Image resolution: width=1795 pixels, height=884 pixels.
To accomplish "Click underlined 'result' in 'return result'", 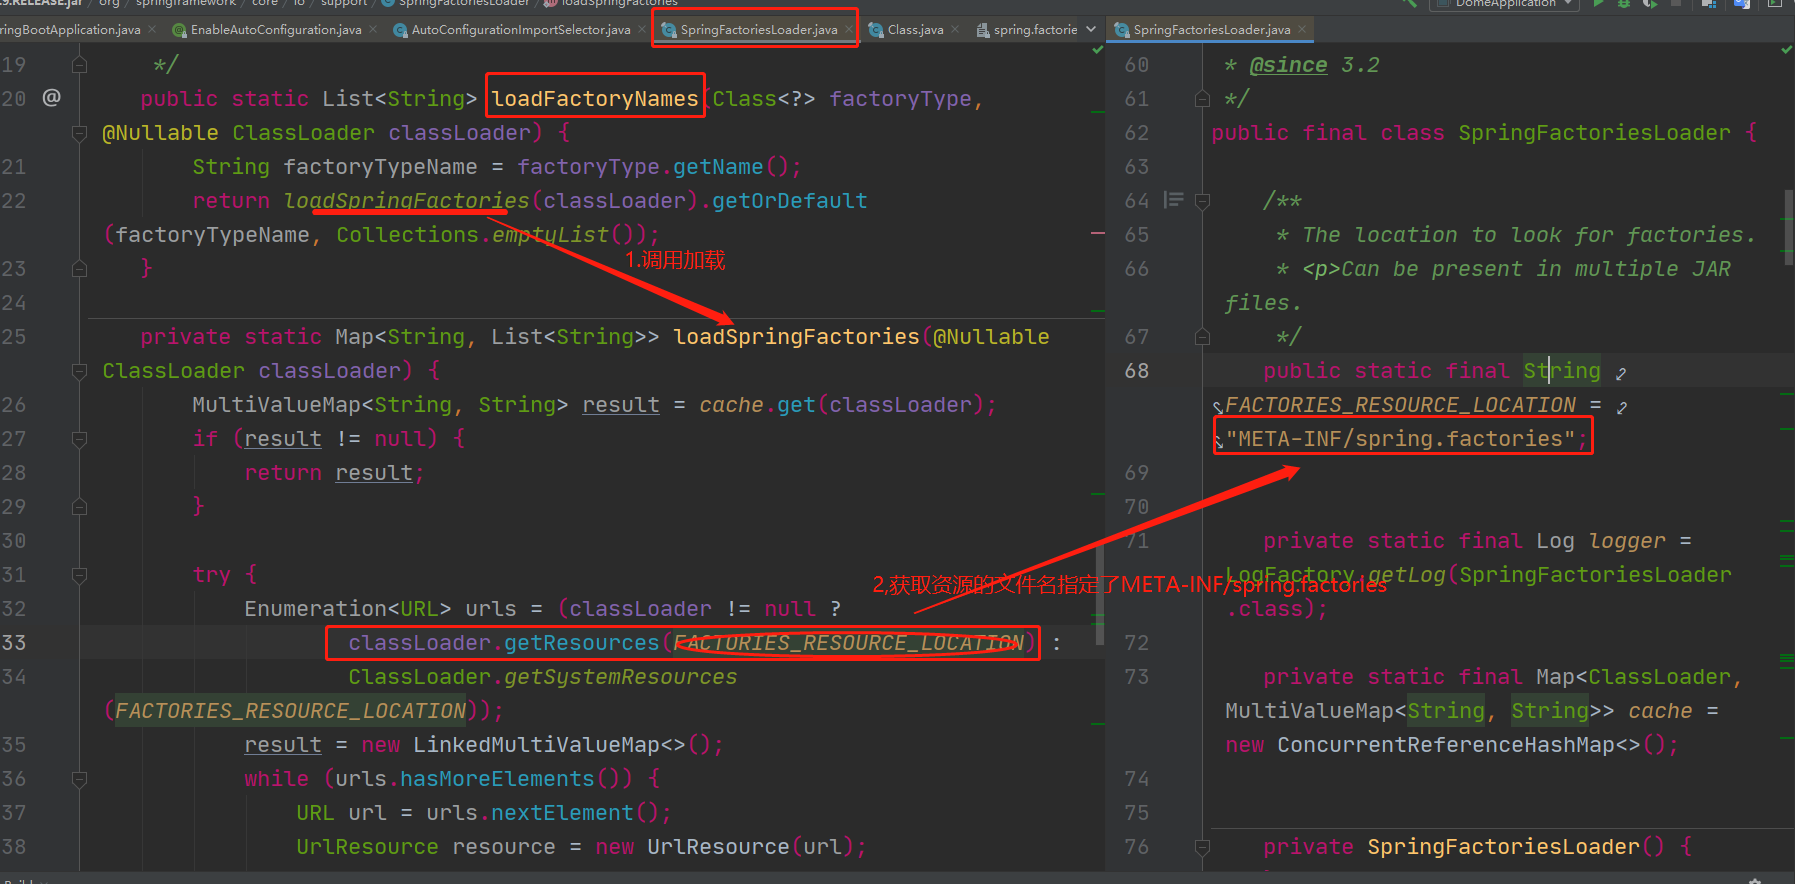I will click(x=373, y=472).
